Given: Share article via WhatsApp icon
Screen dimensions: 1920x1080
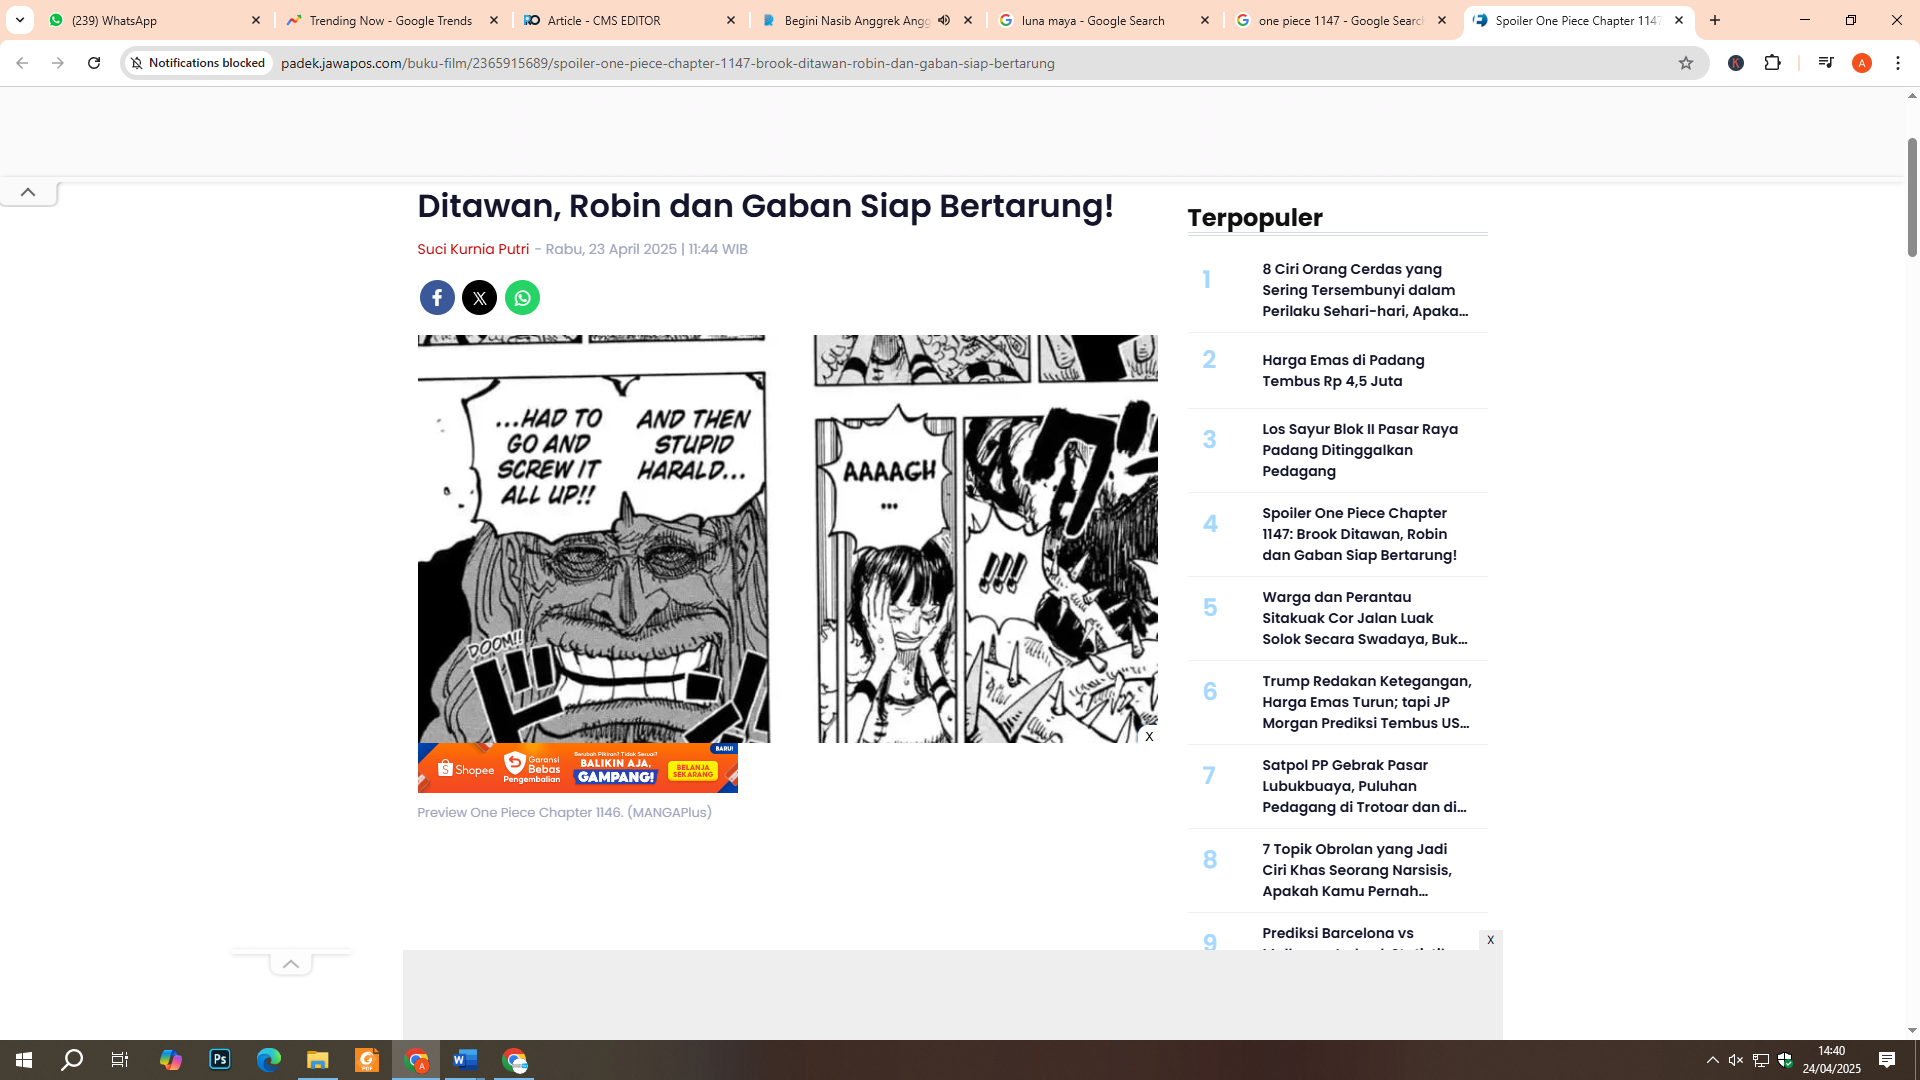Looking at the screenshot, I should tap(522, 298).
